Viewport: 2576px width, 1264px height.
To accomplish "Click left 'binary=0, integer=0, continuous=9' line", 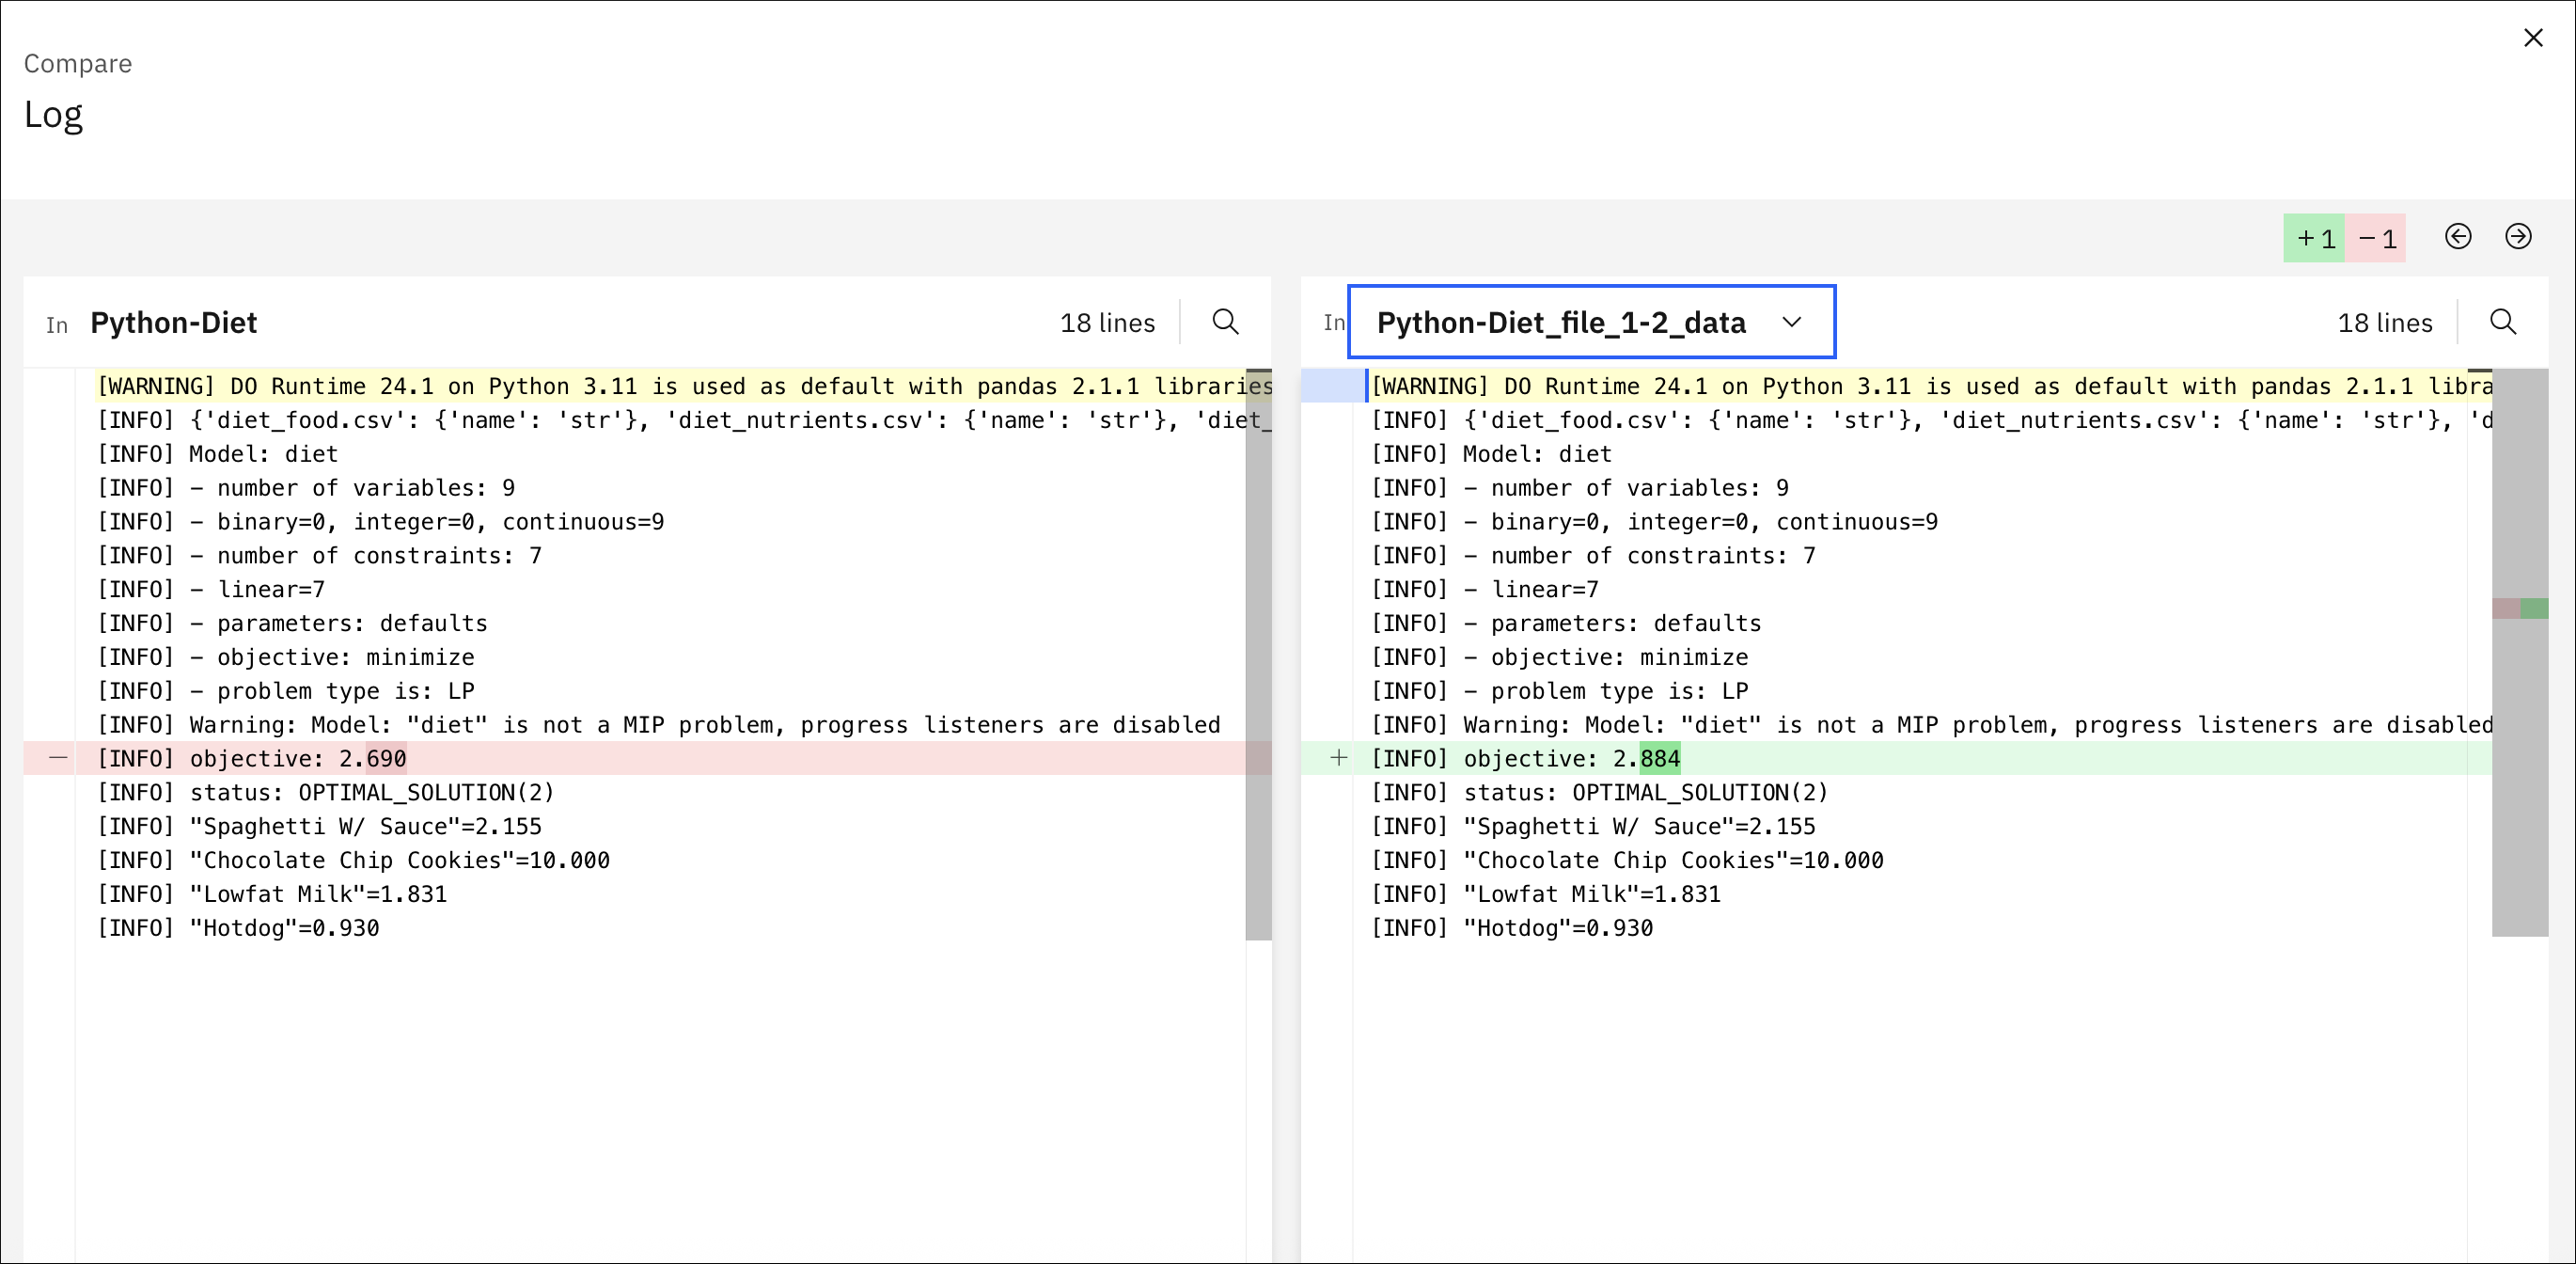I will click(380, 522).
